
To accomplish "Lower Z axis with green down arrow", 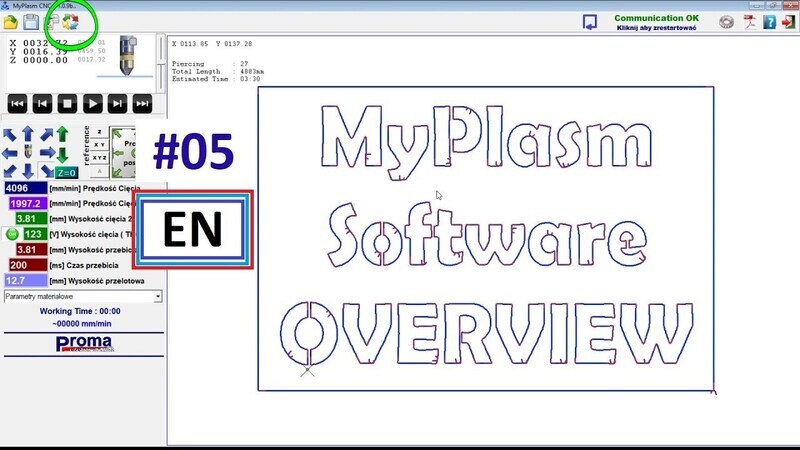I will point(63,155).
